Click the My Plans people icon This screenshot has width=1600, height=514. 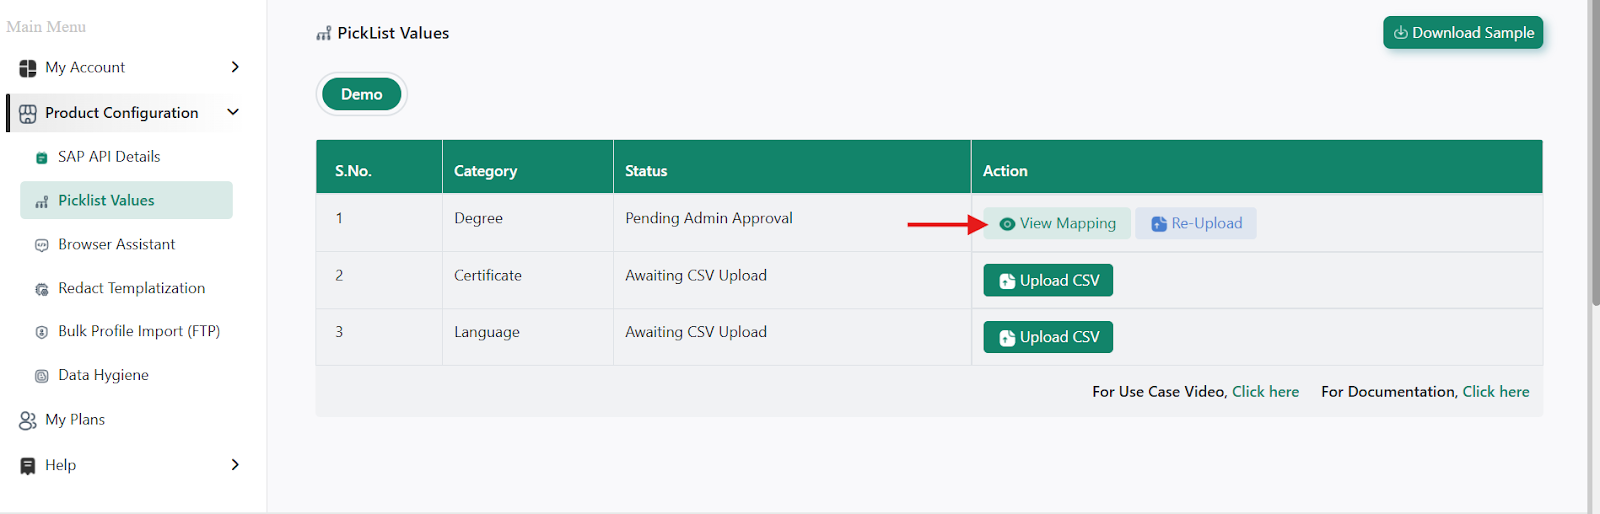tap(28, 421)
